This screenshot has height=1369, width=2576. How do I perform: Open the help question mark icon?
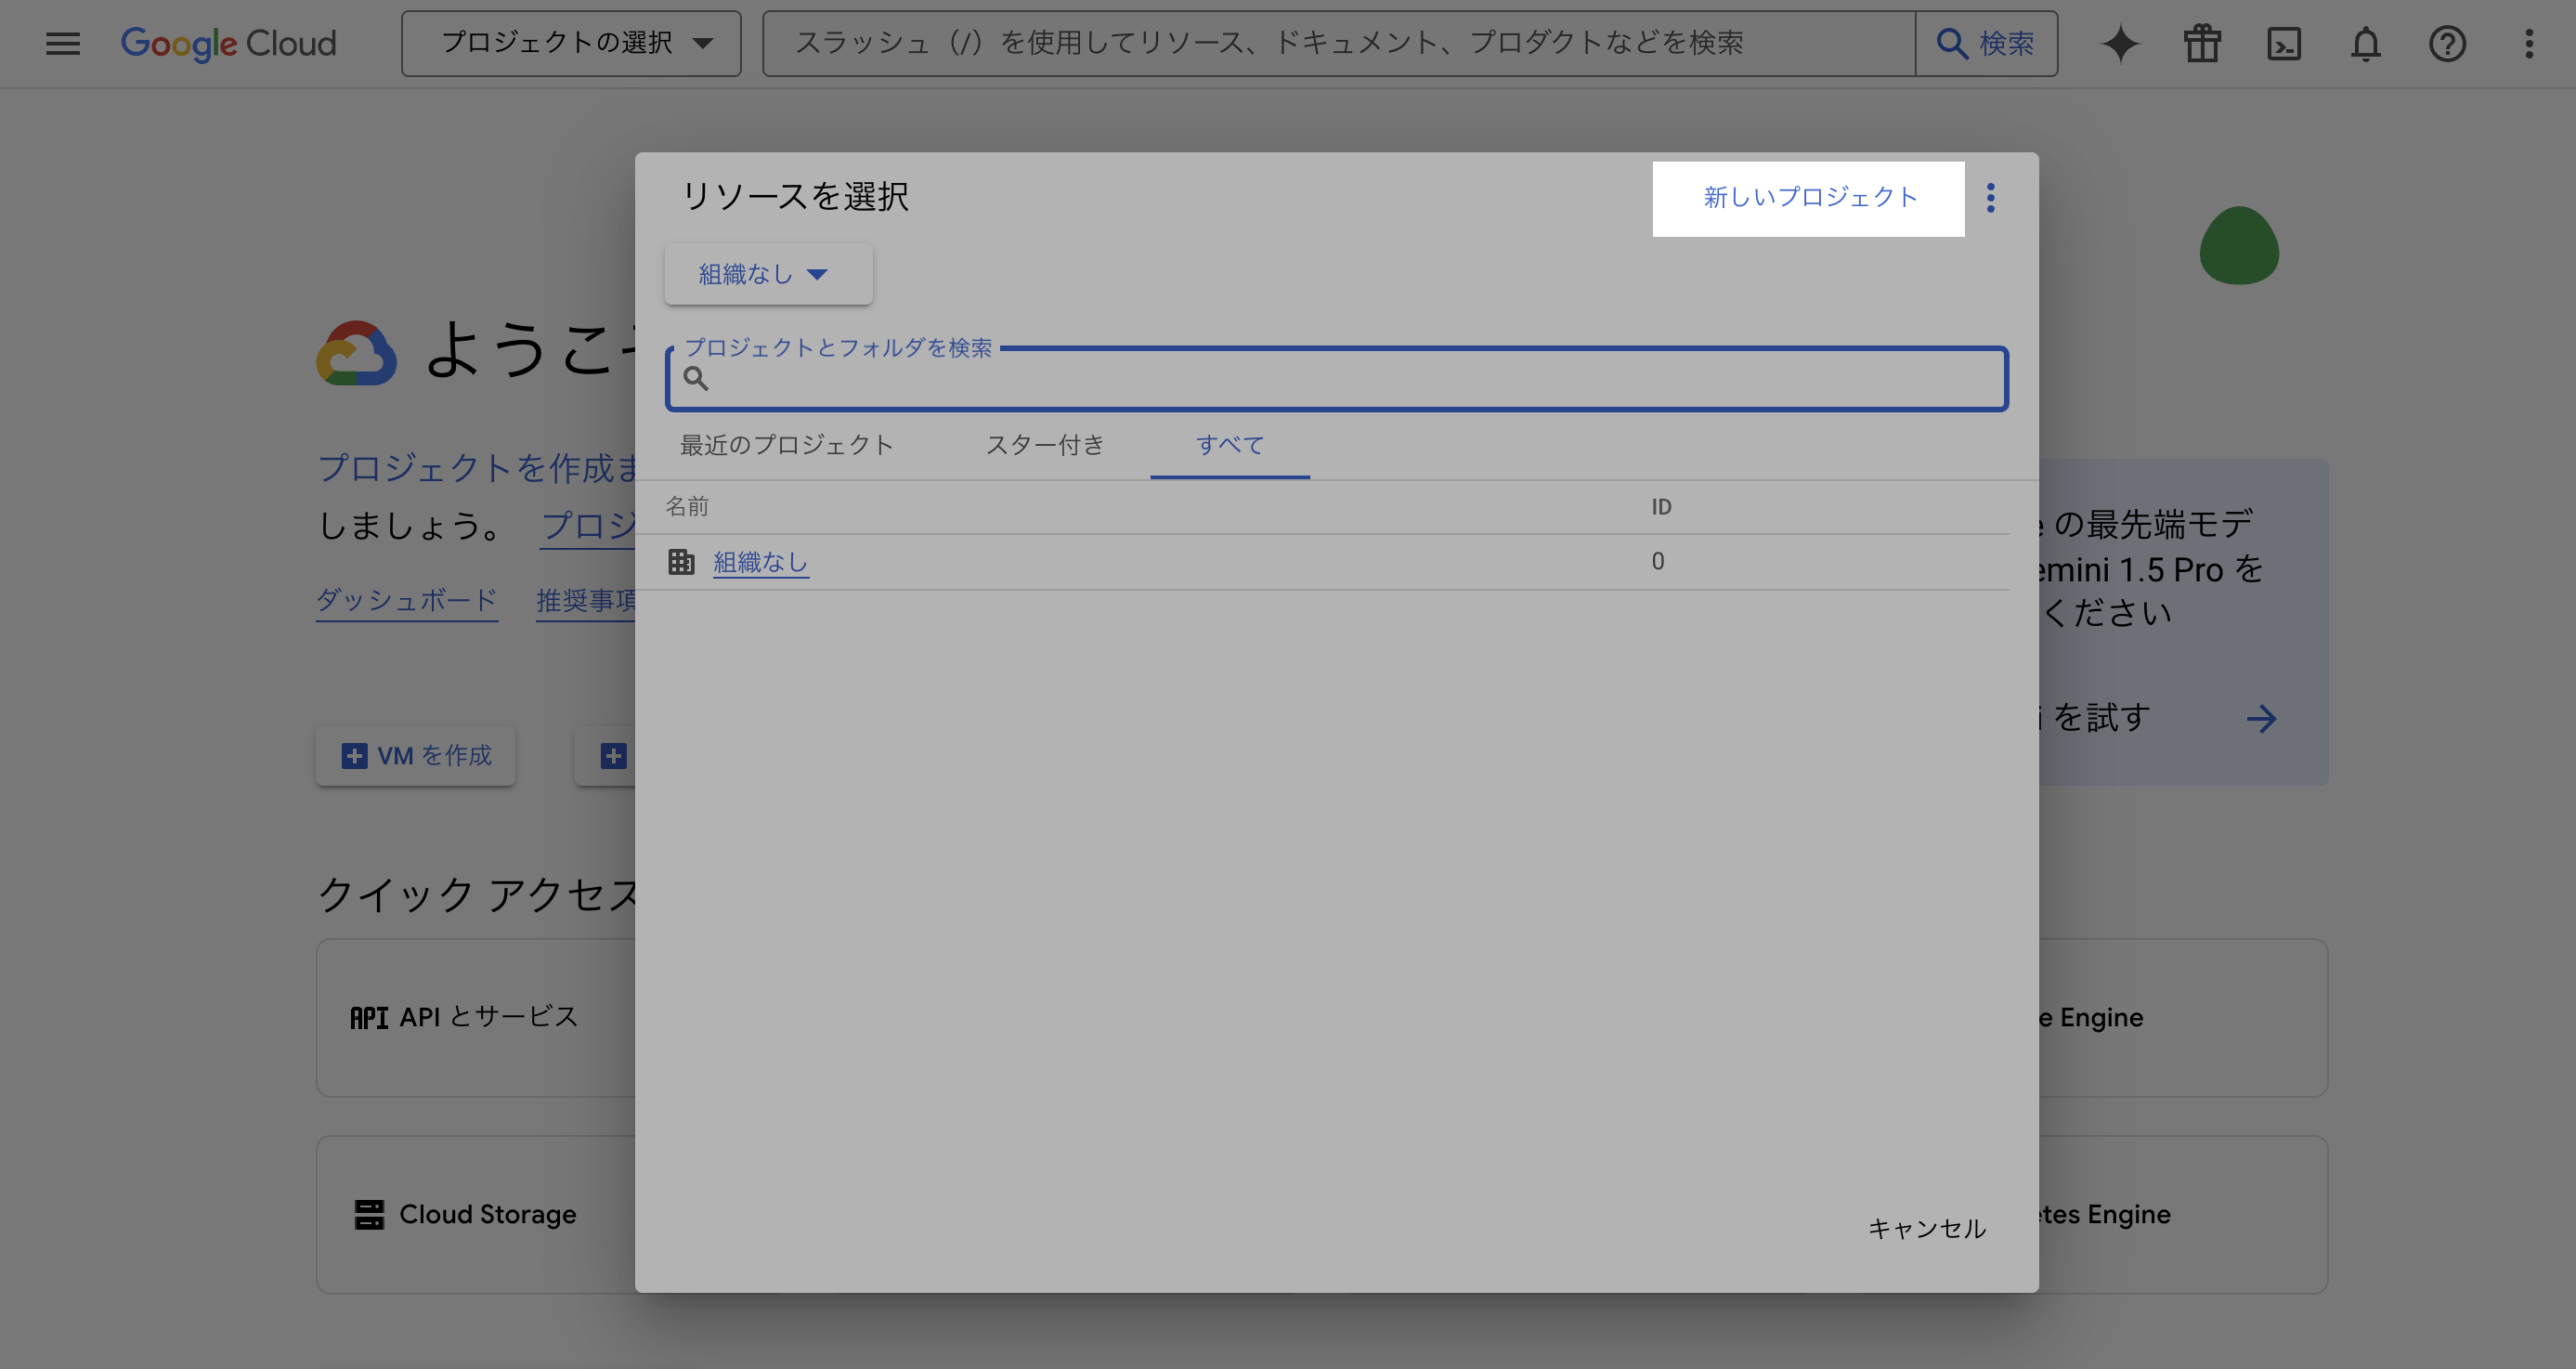click(2447, 43)
